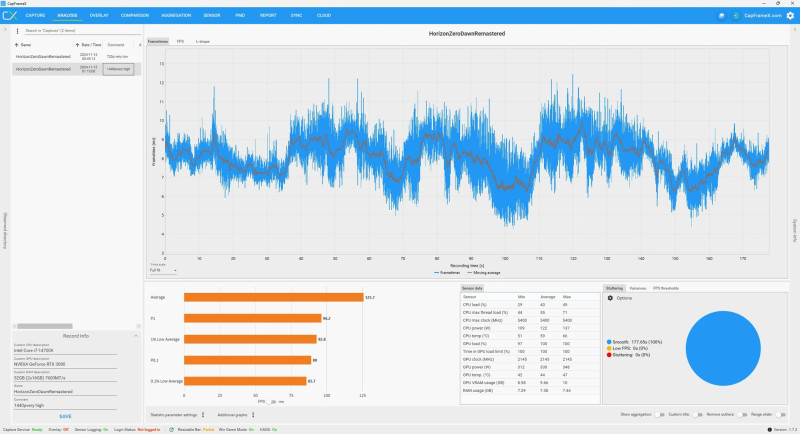The width and height of the screenshot is (800, 434).
Task: Select the Sensor data tab
Action: point(472,288)
